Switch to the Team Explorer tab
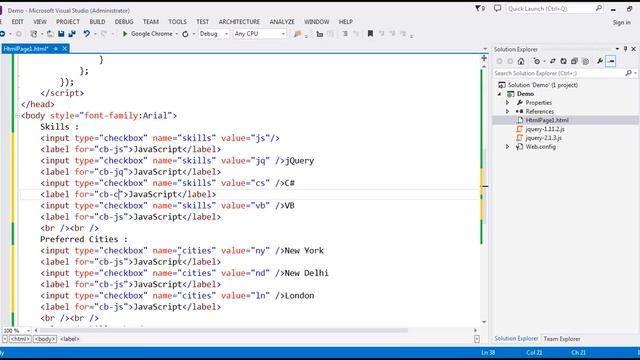The width and height of the screenshot is (640, 360). point(562,339)
